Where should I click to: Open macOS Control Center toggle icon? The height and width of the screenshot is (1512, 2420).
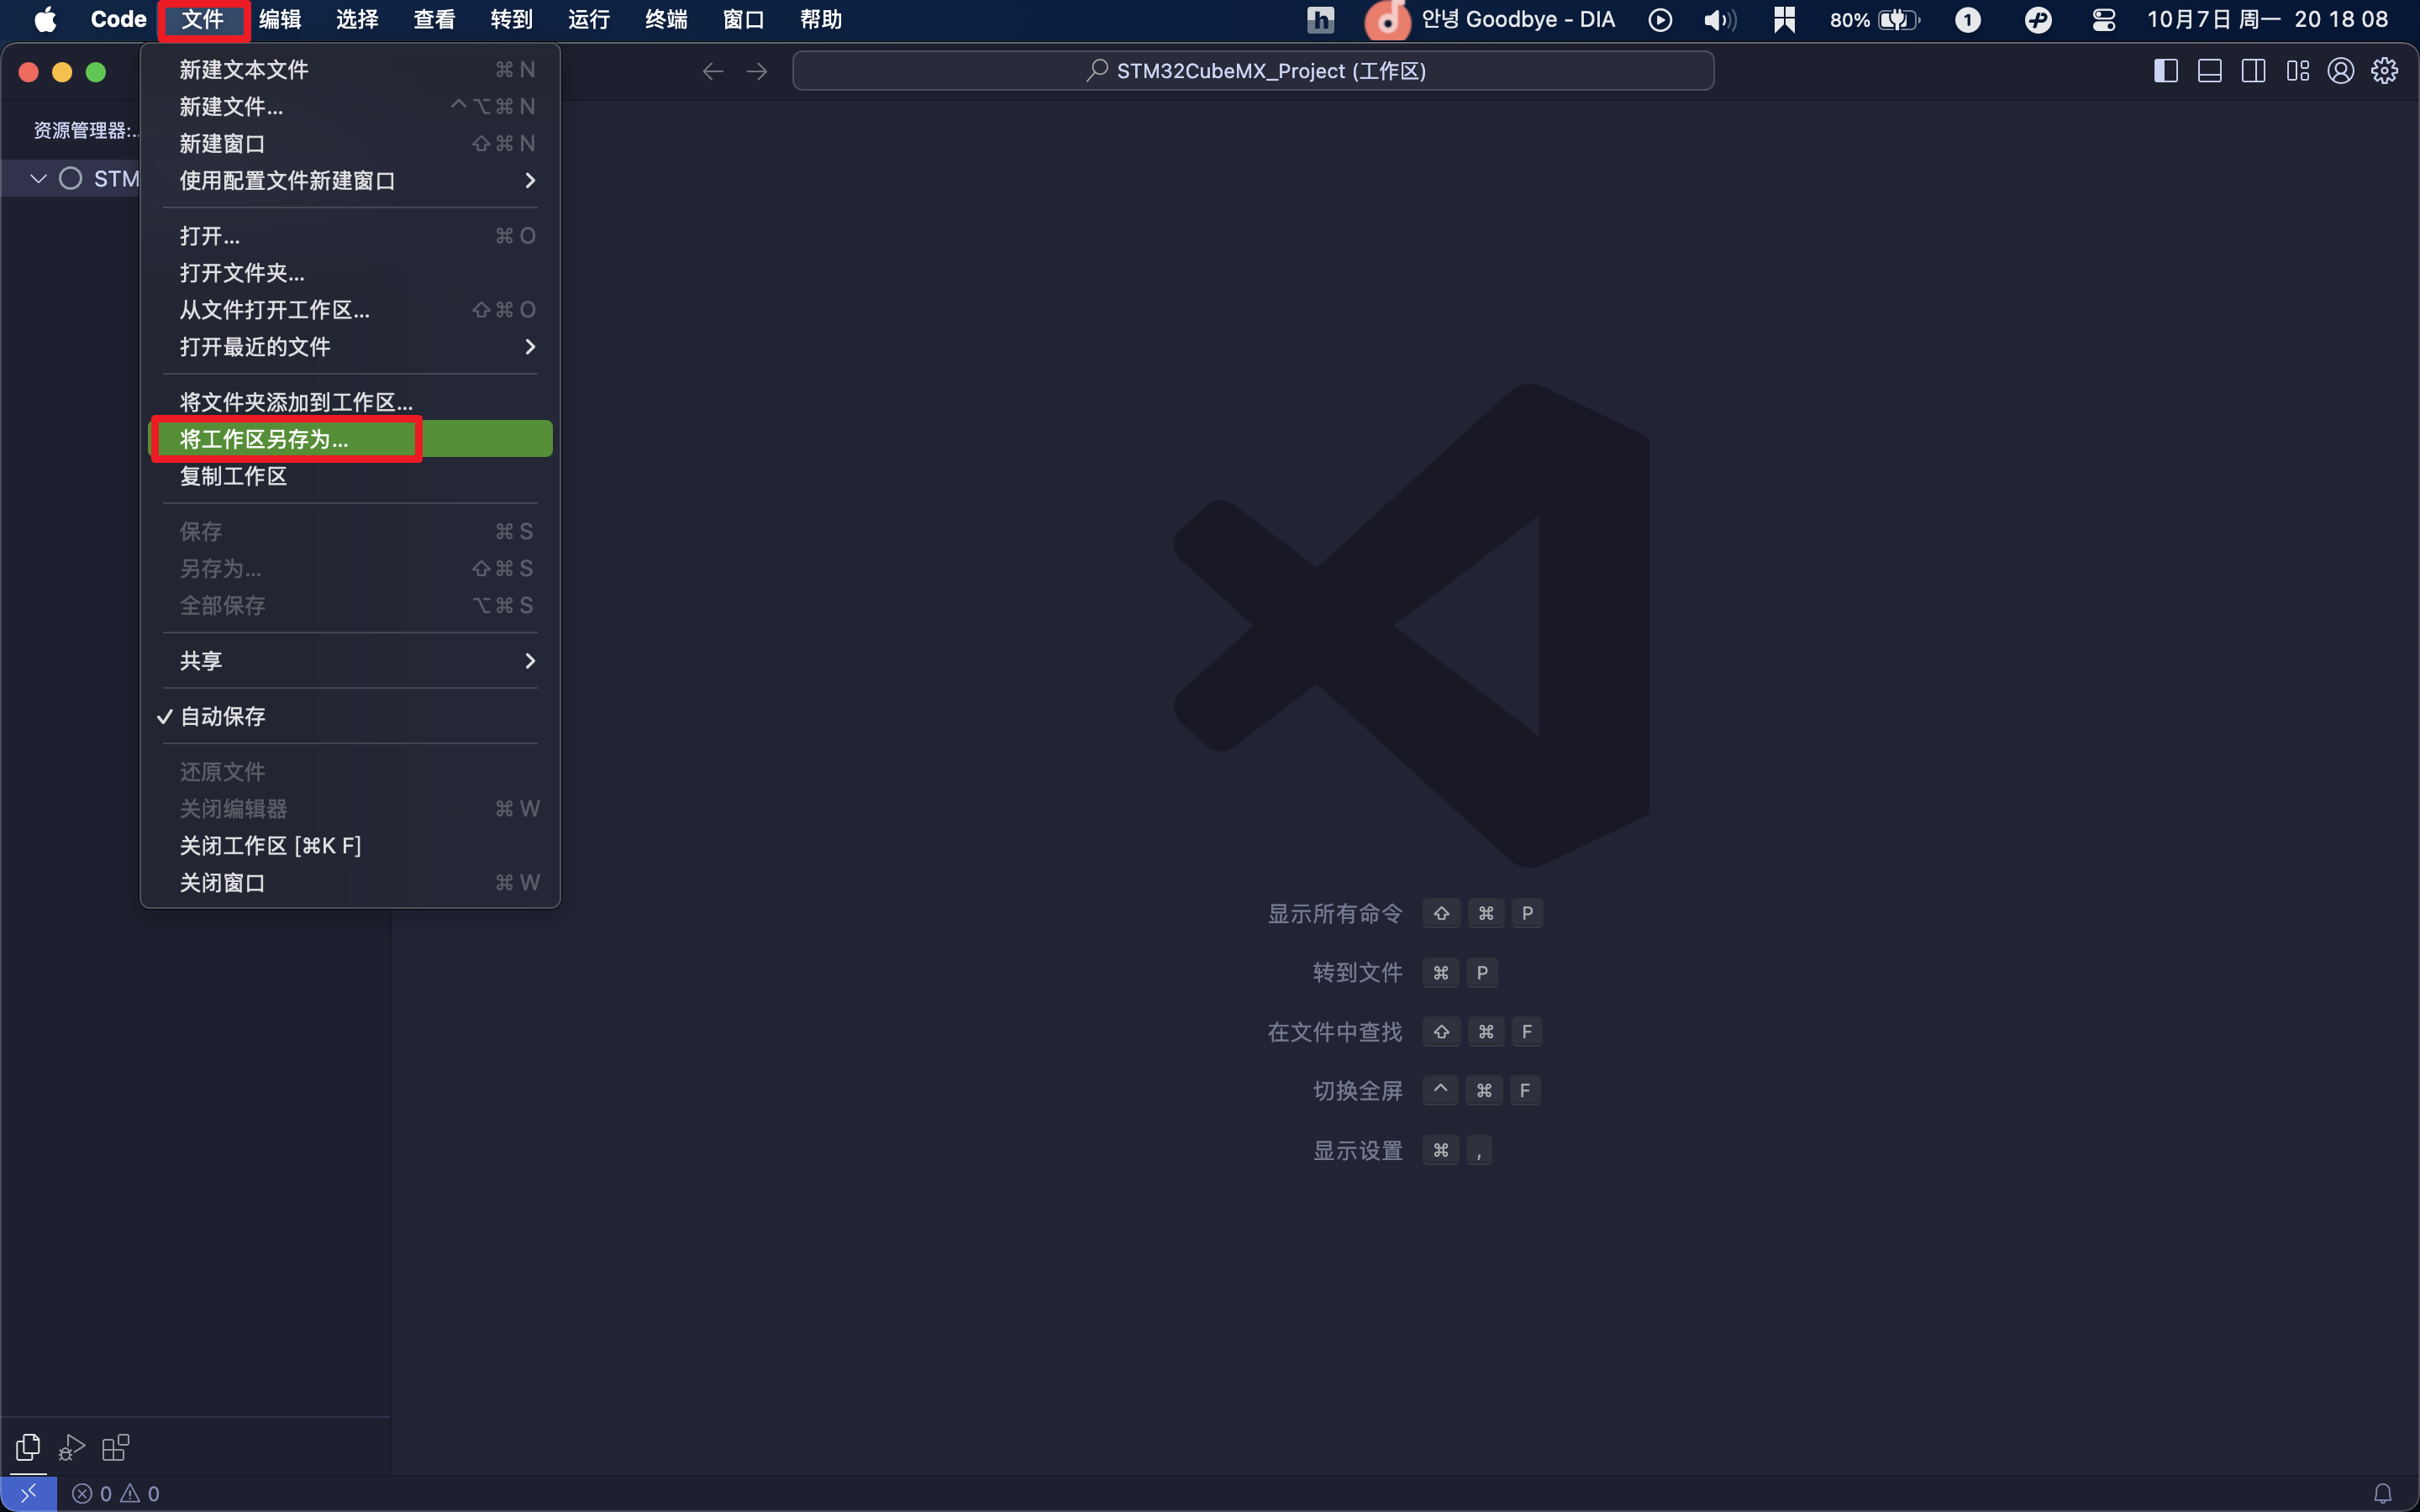point(2103,19)
